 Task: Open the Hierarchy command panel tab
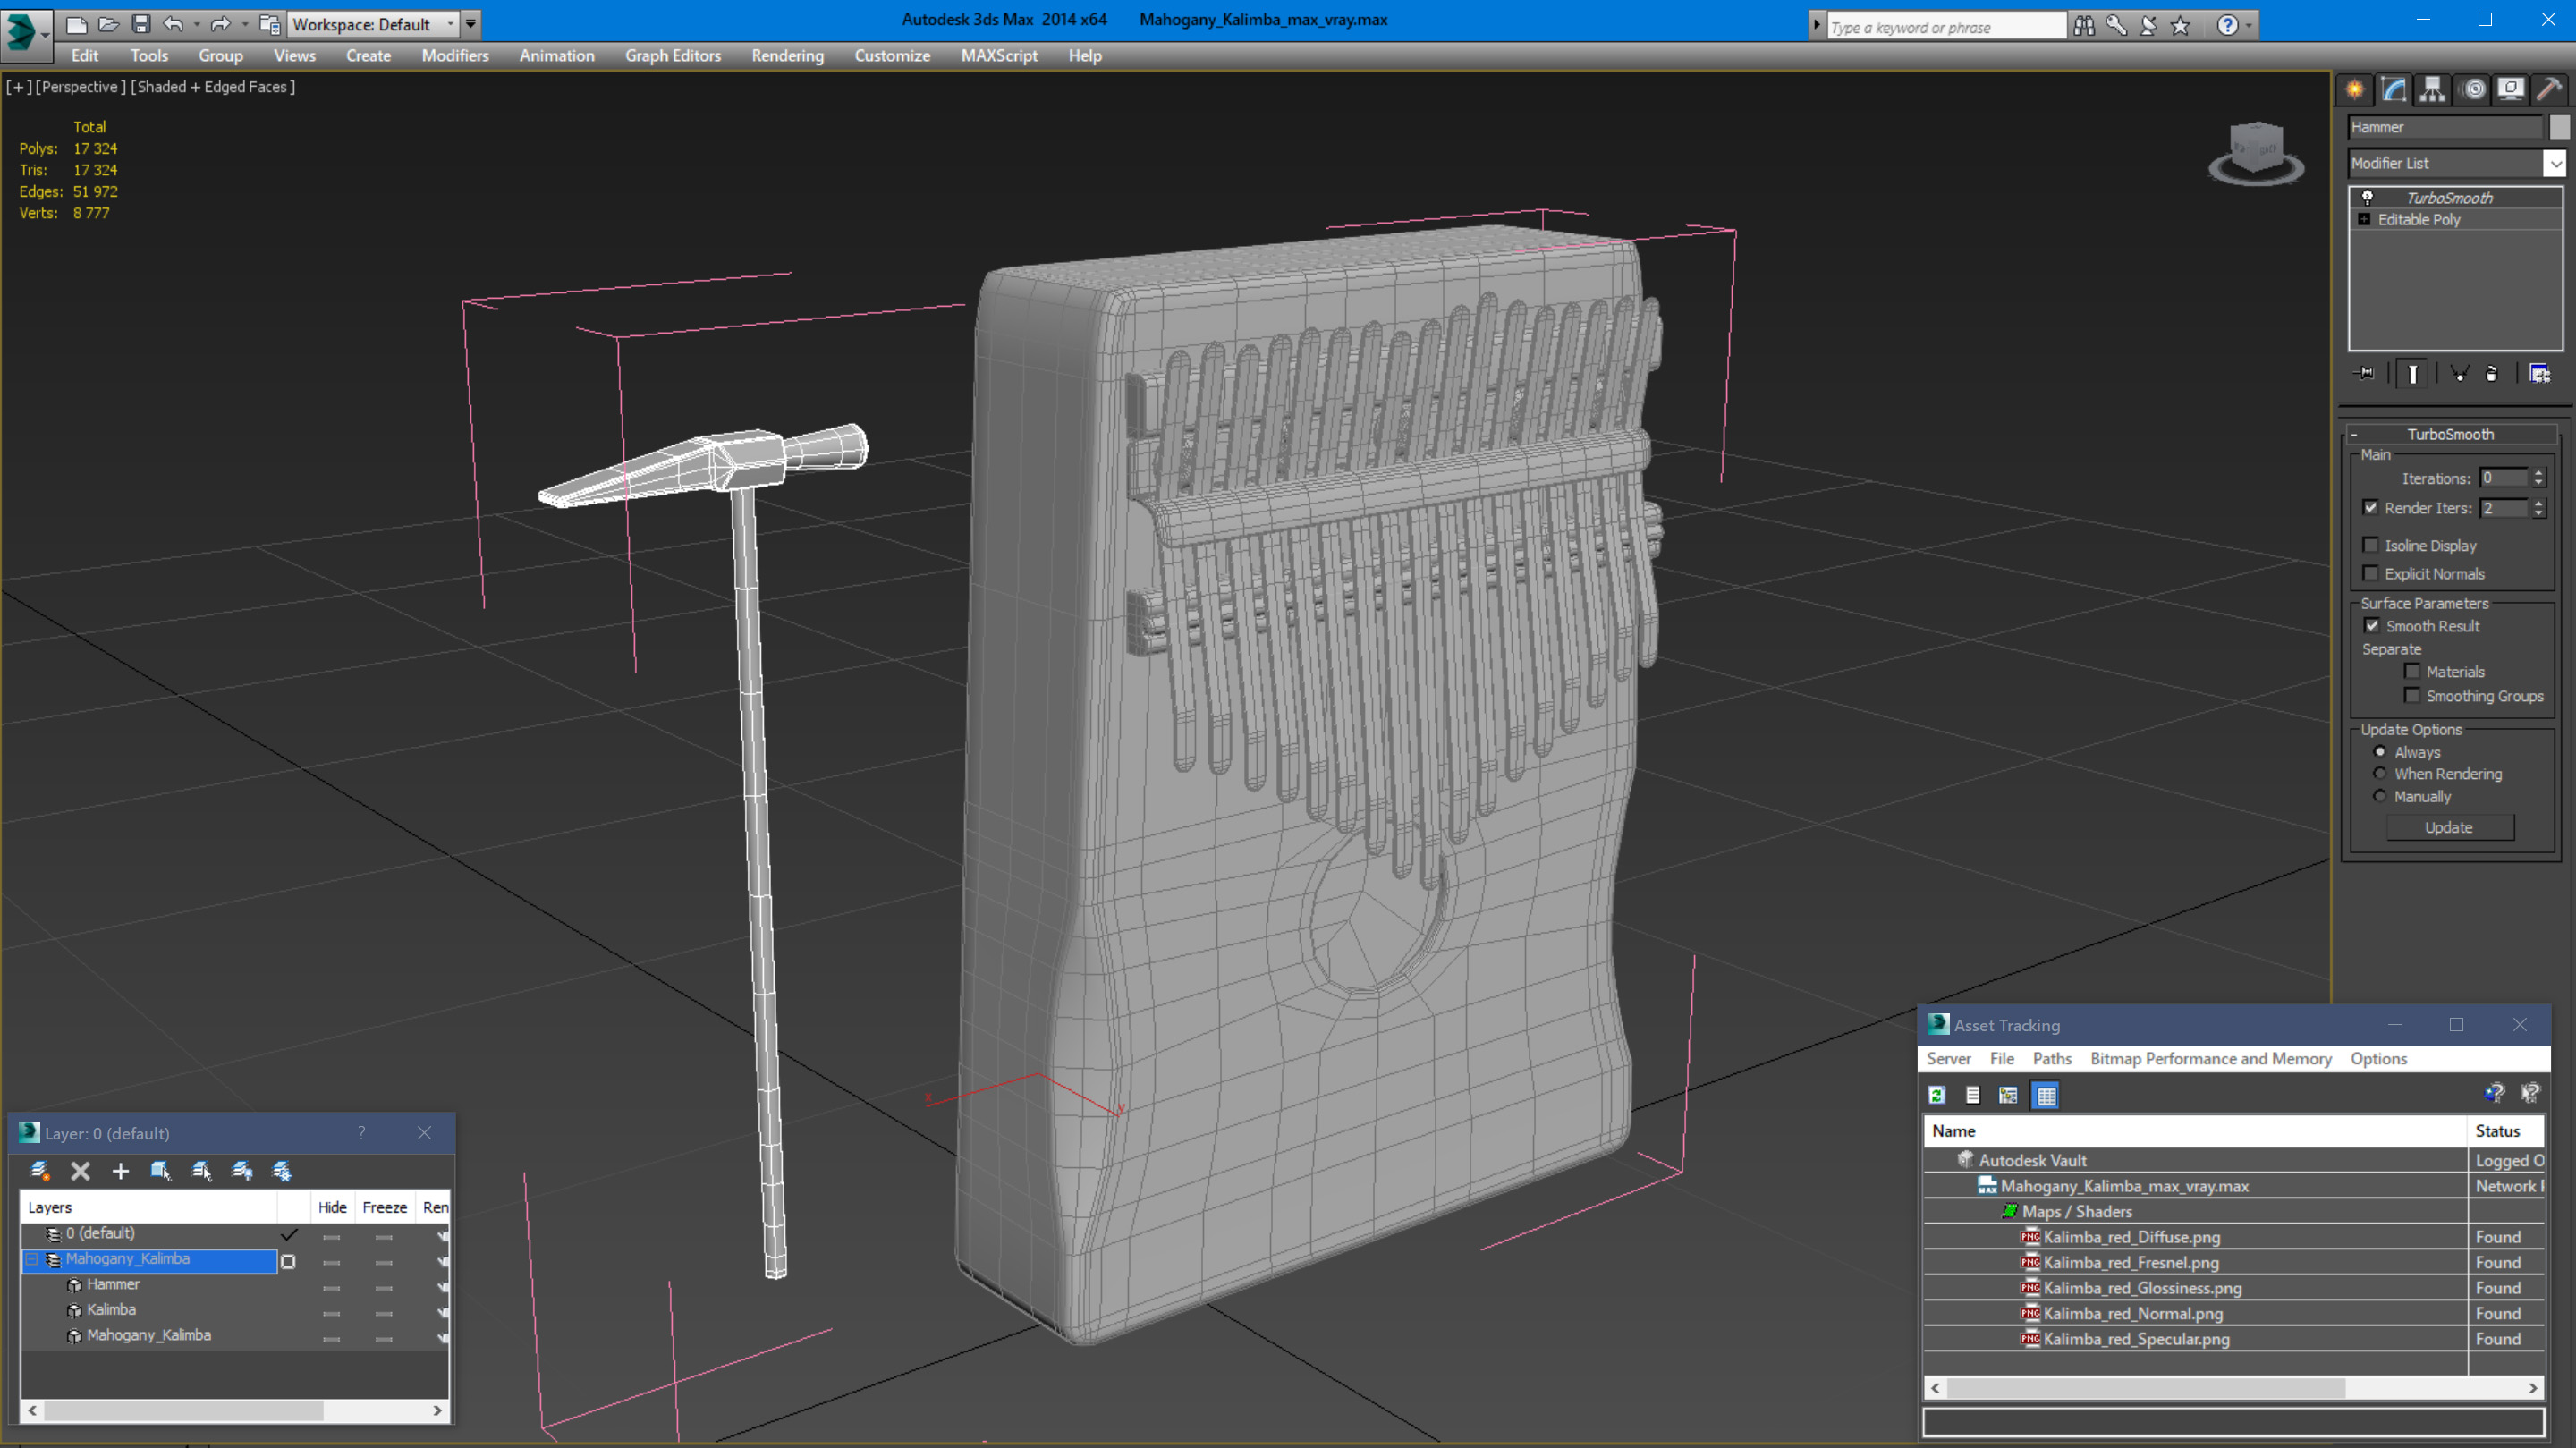click(x=2432, y=90)
